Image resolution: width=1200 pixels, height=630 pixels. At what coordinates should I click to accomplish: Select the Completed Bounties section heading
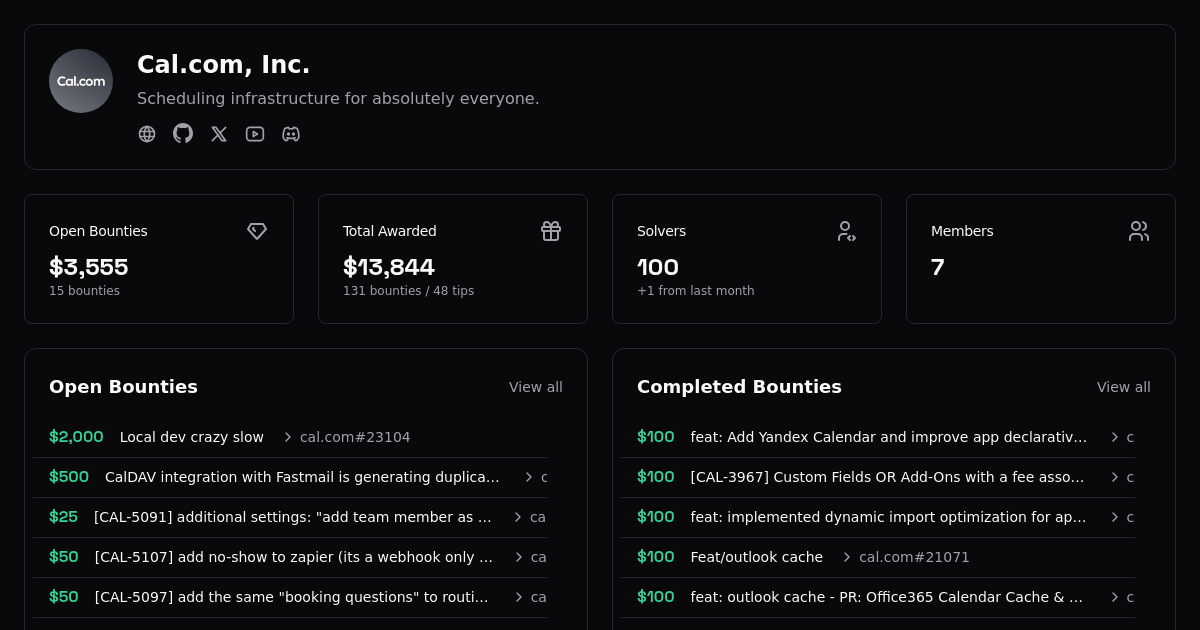[739, 386]
